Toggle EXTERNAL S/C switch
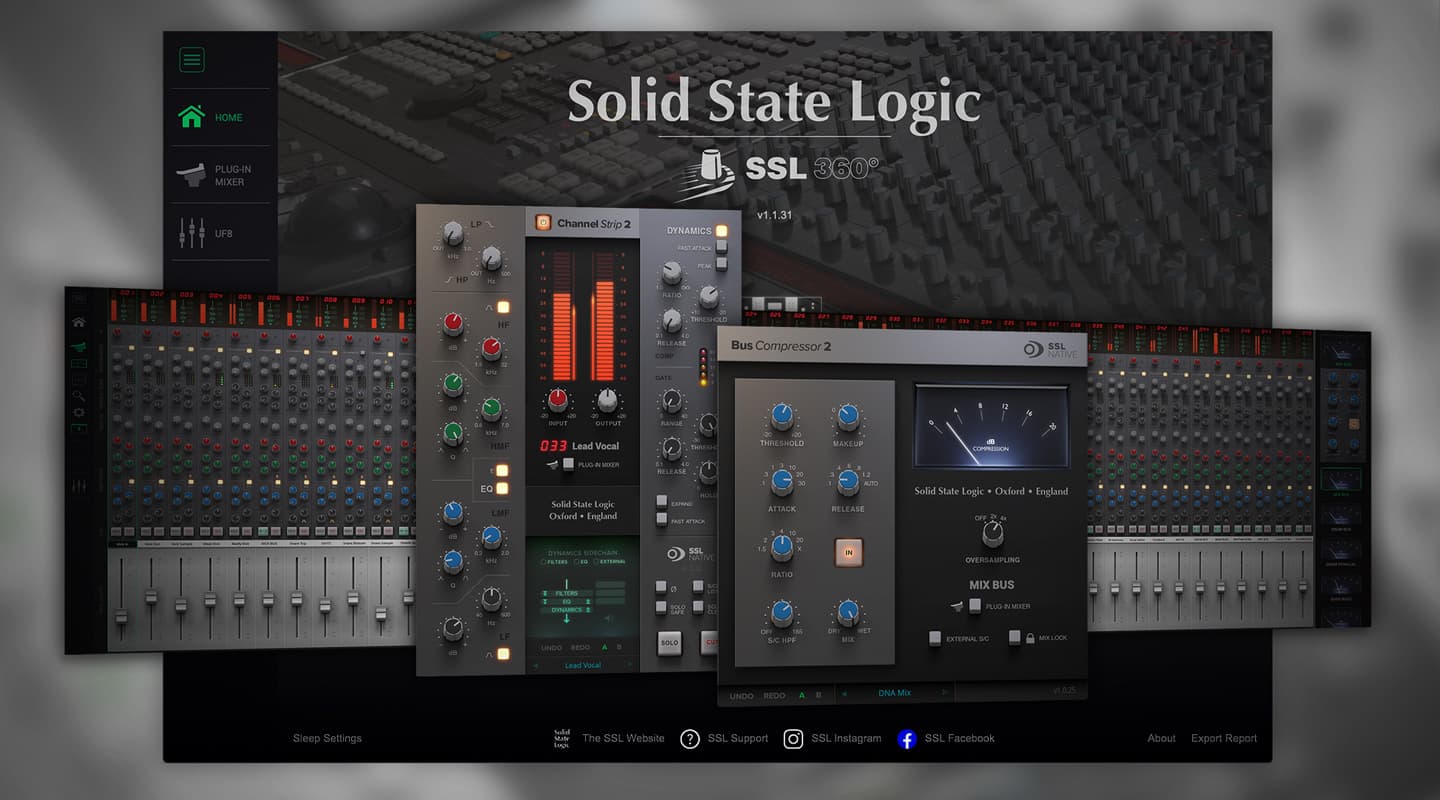The image size is (1440, 800). (x=935, y=638)
